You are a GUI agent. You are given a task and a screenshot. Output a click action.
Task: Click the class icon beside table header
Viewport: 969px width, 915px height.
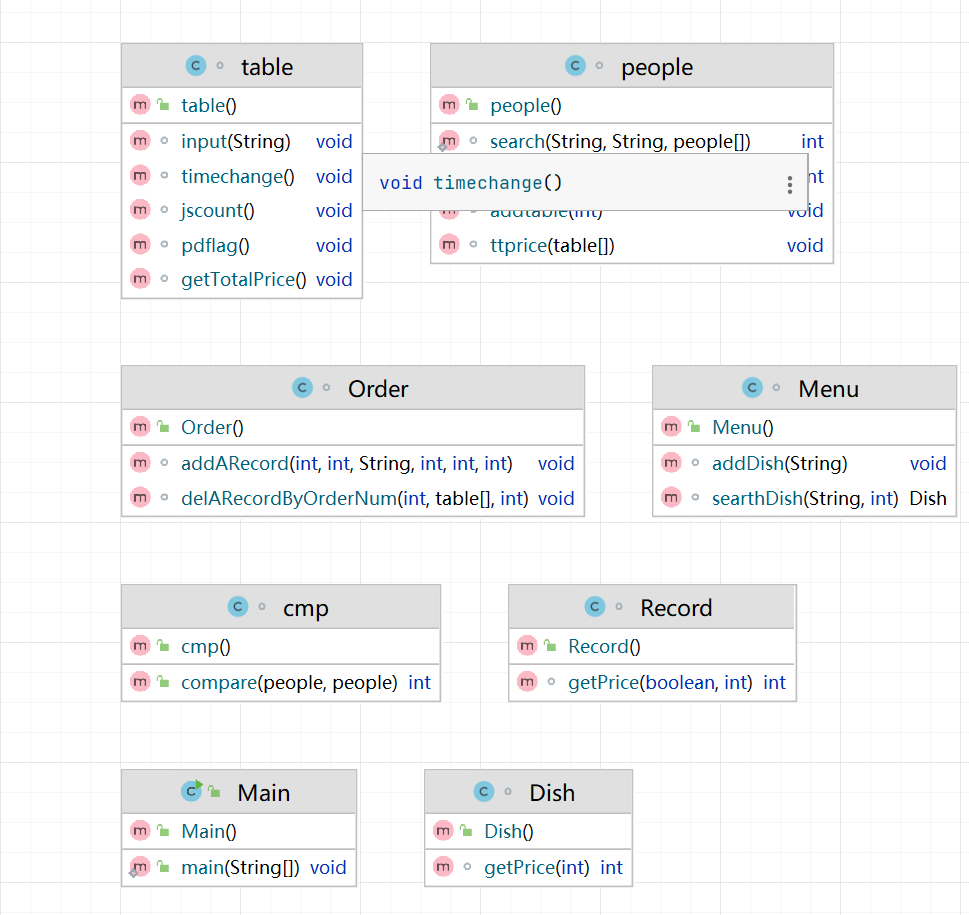tap(196, 67)
